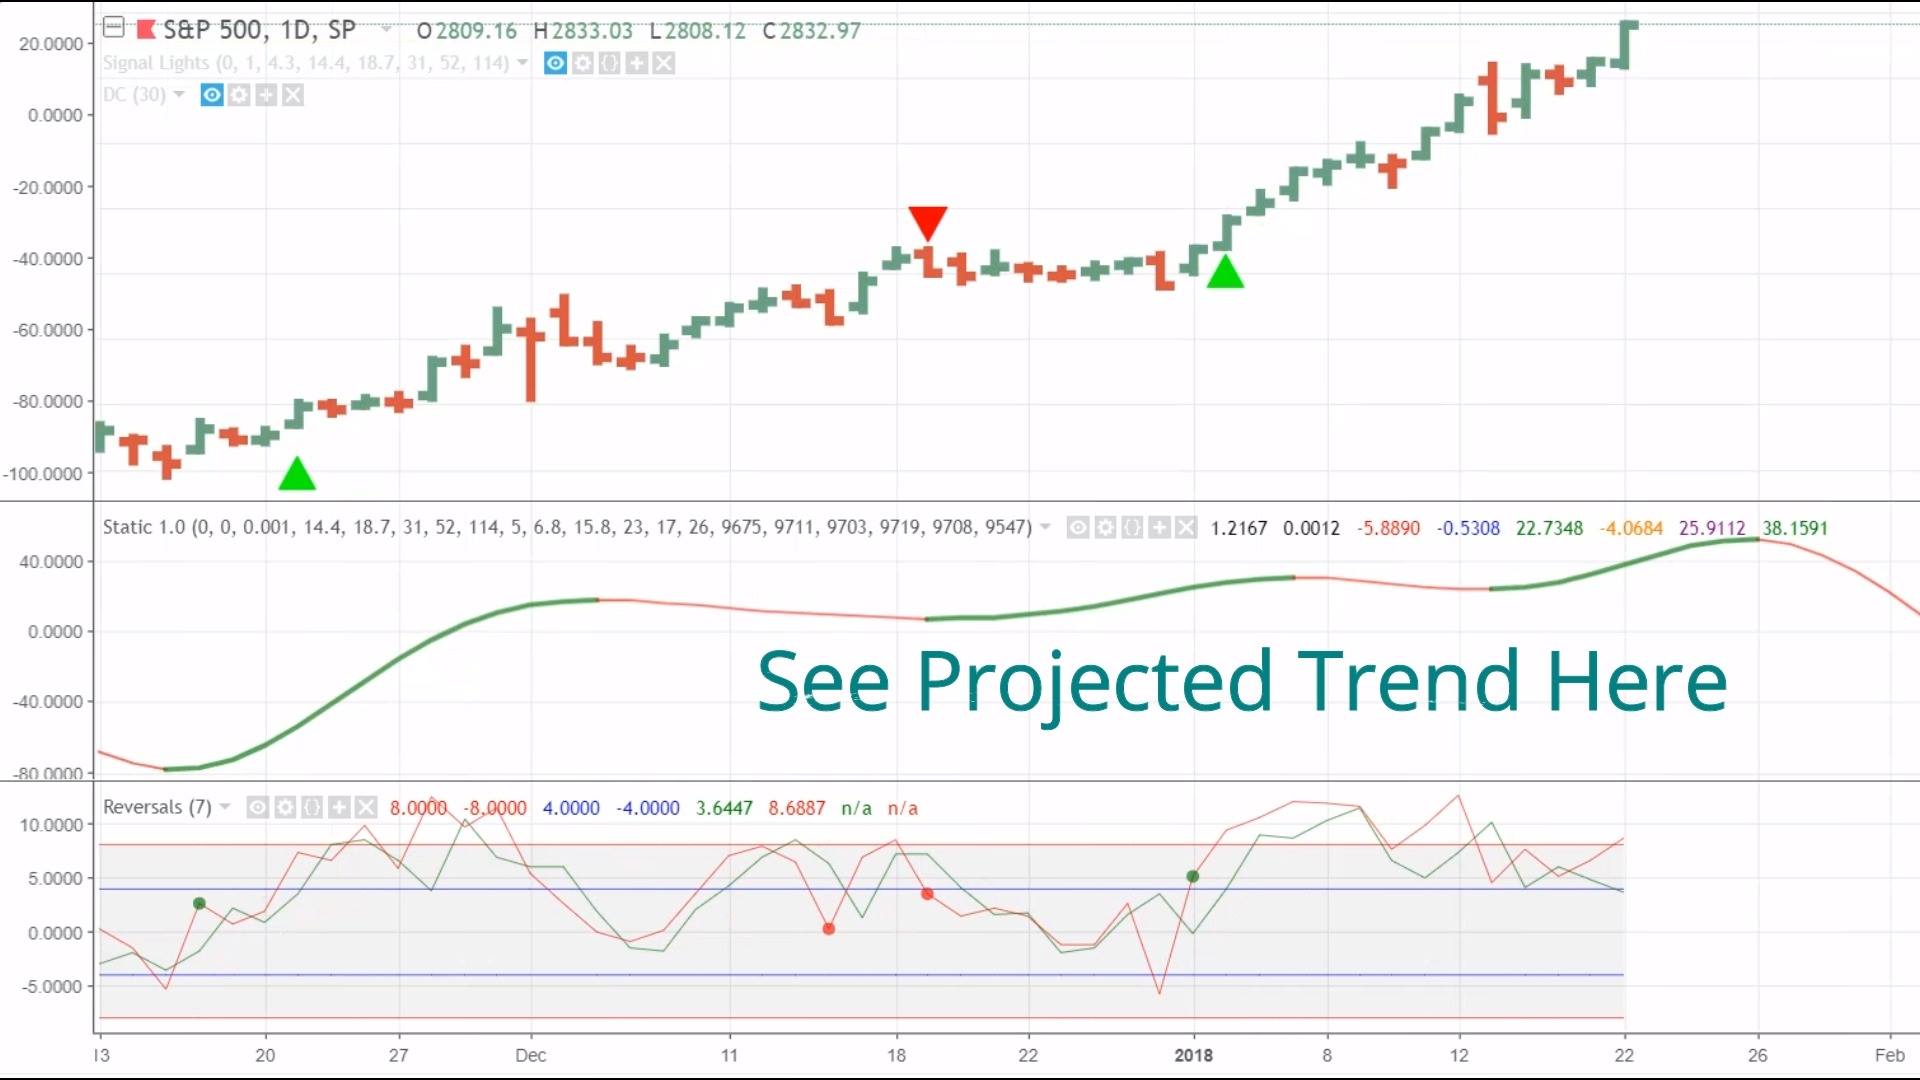
Task: Click the green buy triangle near 2018
Action: [x=1225, y=272]
